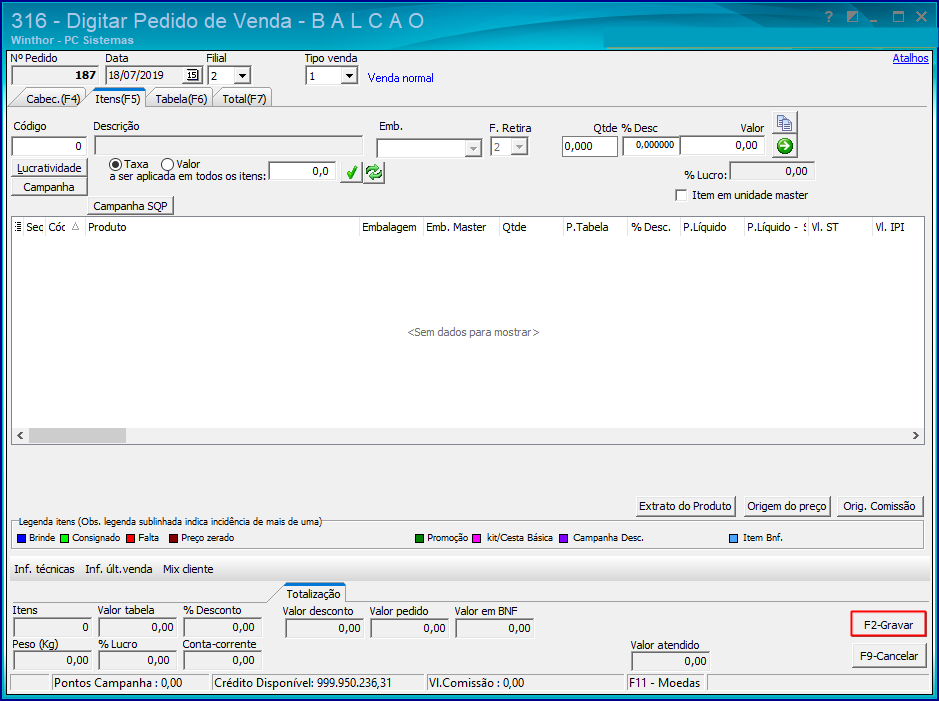Click Origem do preço button
Screen dimensions: 939x701
787,506
